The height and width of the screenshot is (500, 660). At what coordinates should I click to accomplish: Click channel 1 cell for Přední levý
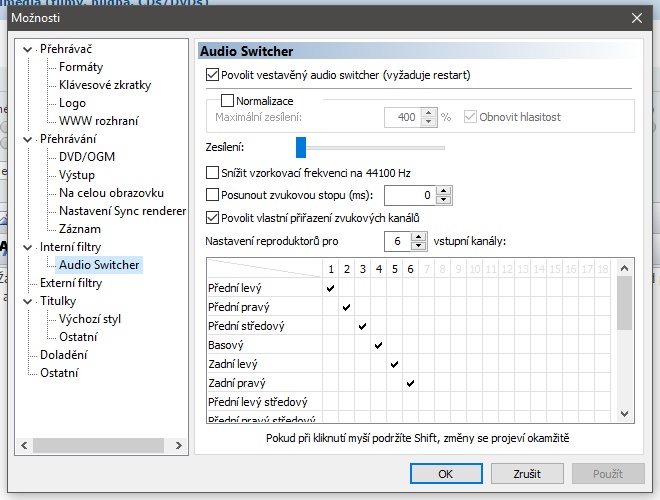coord(330,288)
